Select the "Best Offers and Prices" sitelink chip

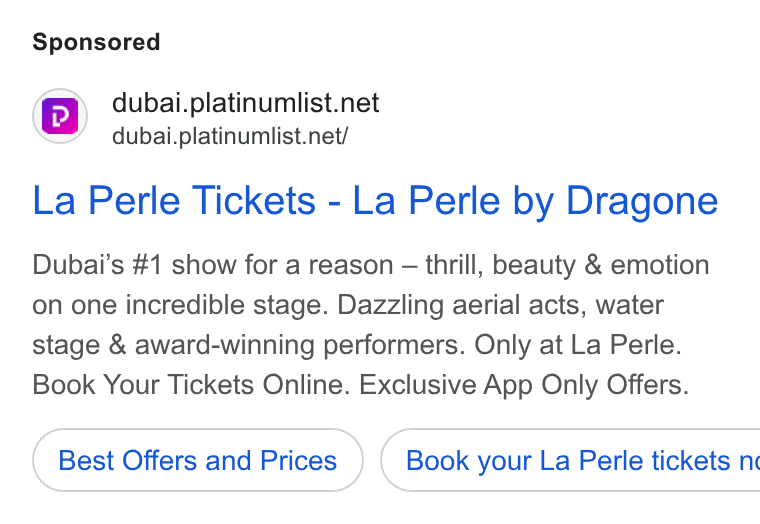coord(198,460)
